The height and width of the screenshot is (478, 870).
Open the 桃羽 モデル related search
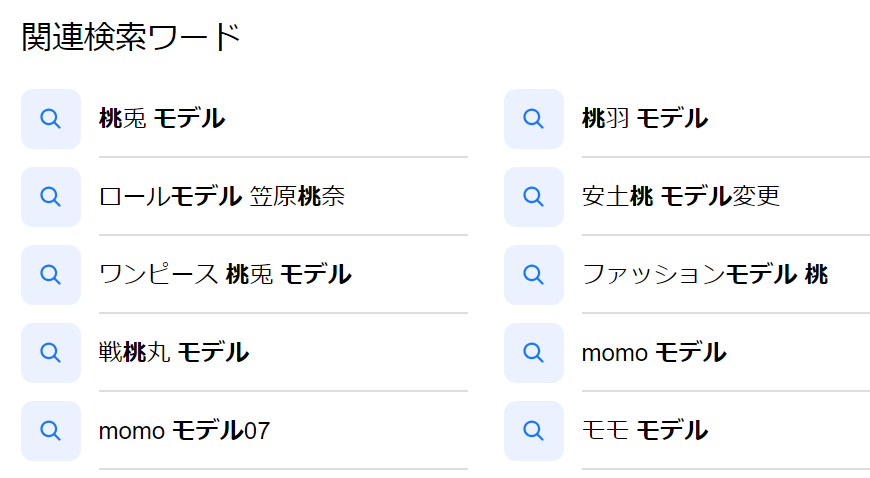pos(645,119)
